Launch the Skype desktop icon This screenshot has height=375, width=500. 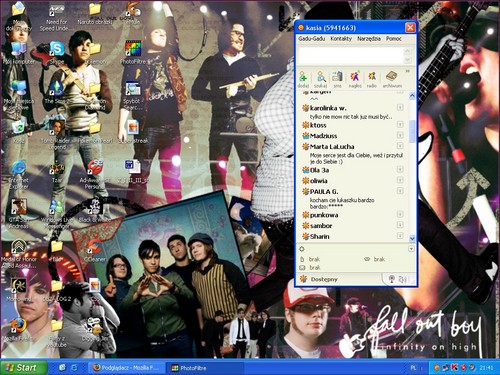point(57,53)
